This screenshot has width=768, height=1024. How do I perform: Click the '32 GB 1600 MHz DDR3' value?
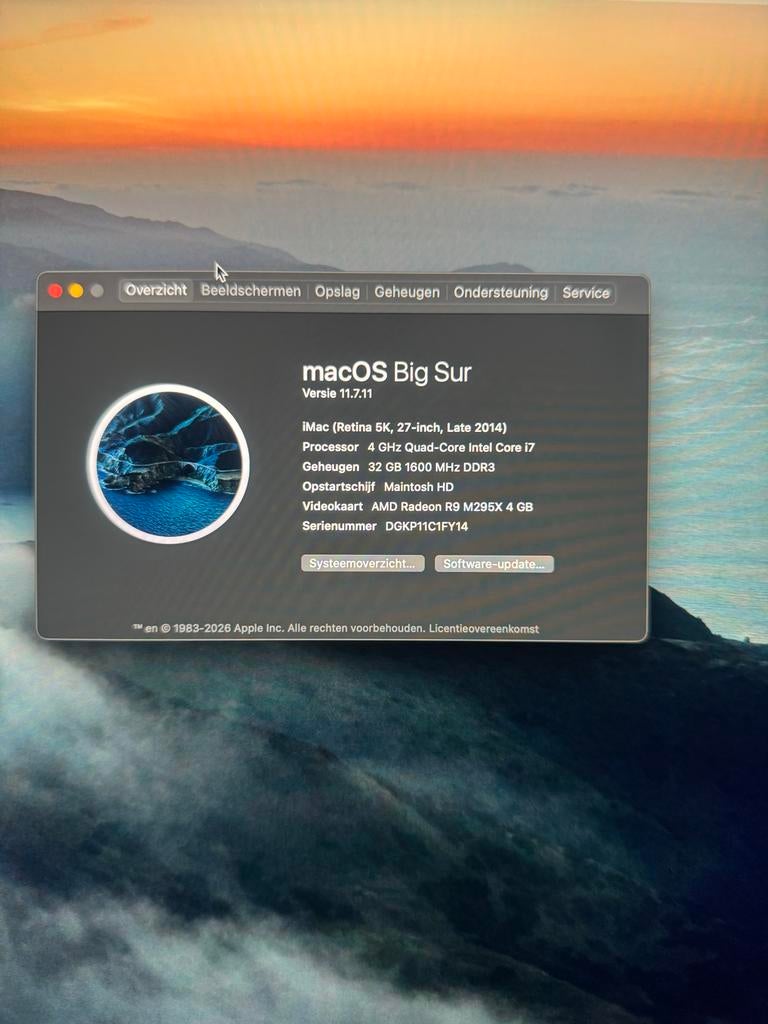click(431, 467)
